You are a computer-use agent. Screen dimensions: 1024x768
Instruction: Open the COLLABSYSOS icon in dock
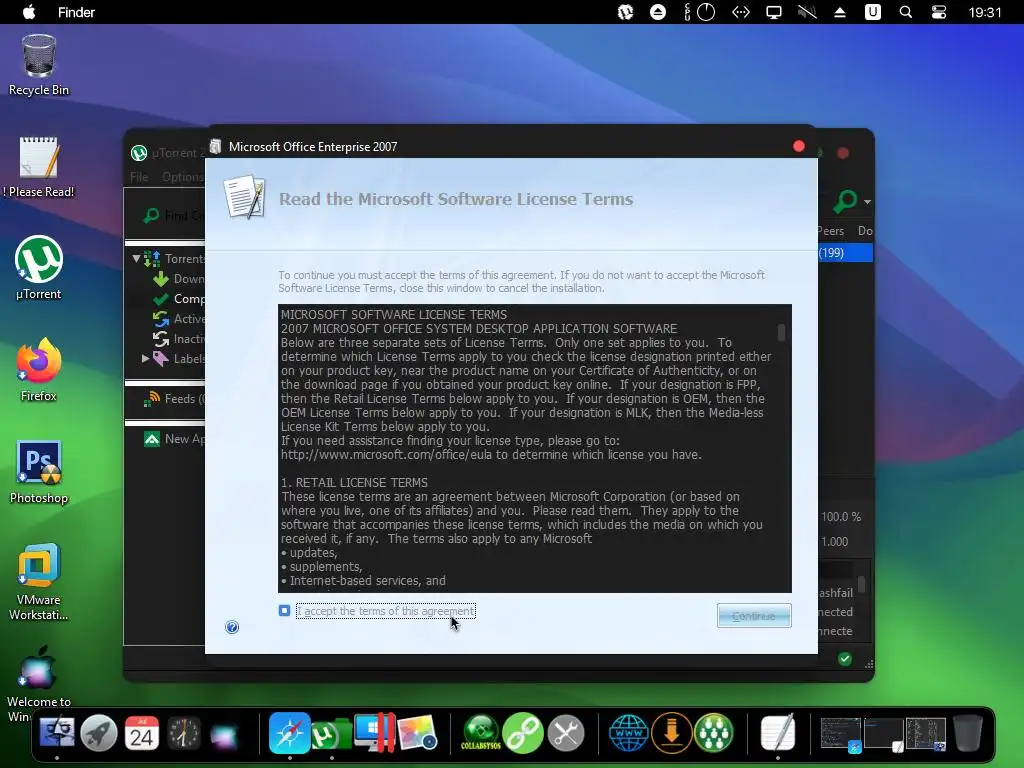coord(481,733)
